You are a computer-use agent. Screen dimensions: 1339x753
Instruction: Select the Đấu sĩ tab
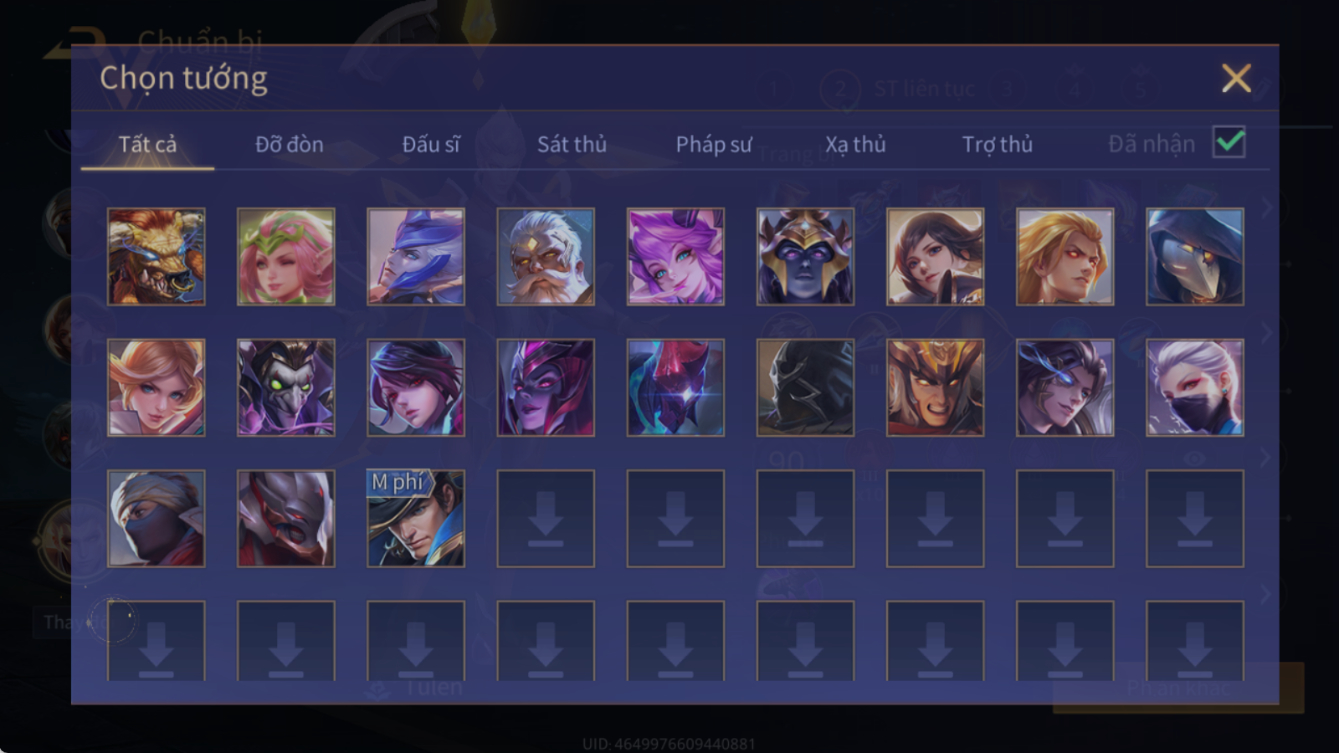coord(431,144)
